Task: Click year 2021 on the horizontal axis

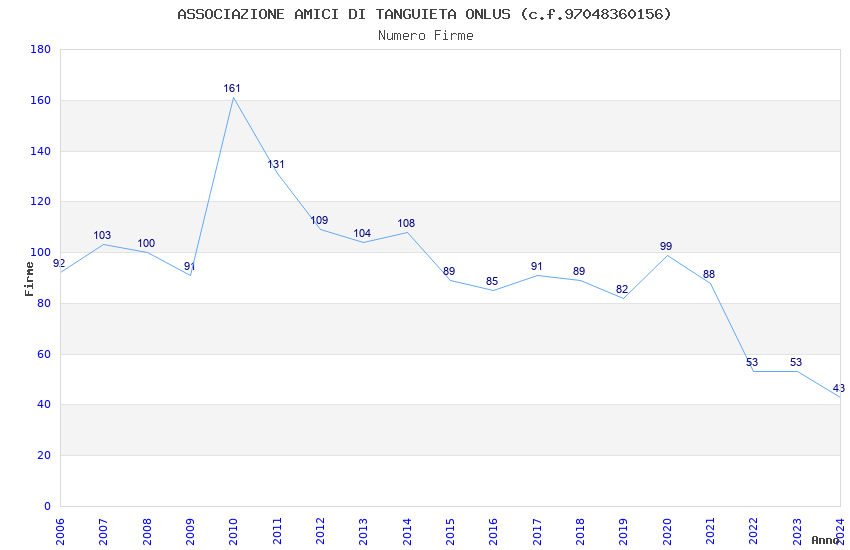Action: click(x=710, y=532)
